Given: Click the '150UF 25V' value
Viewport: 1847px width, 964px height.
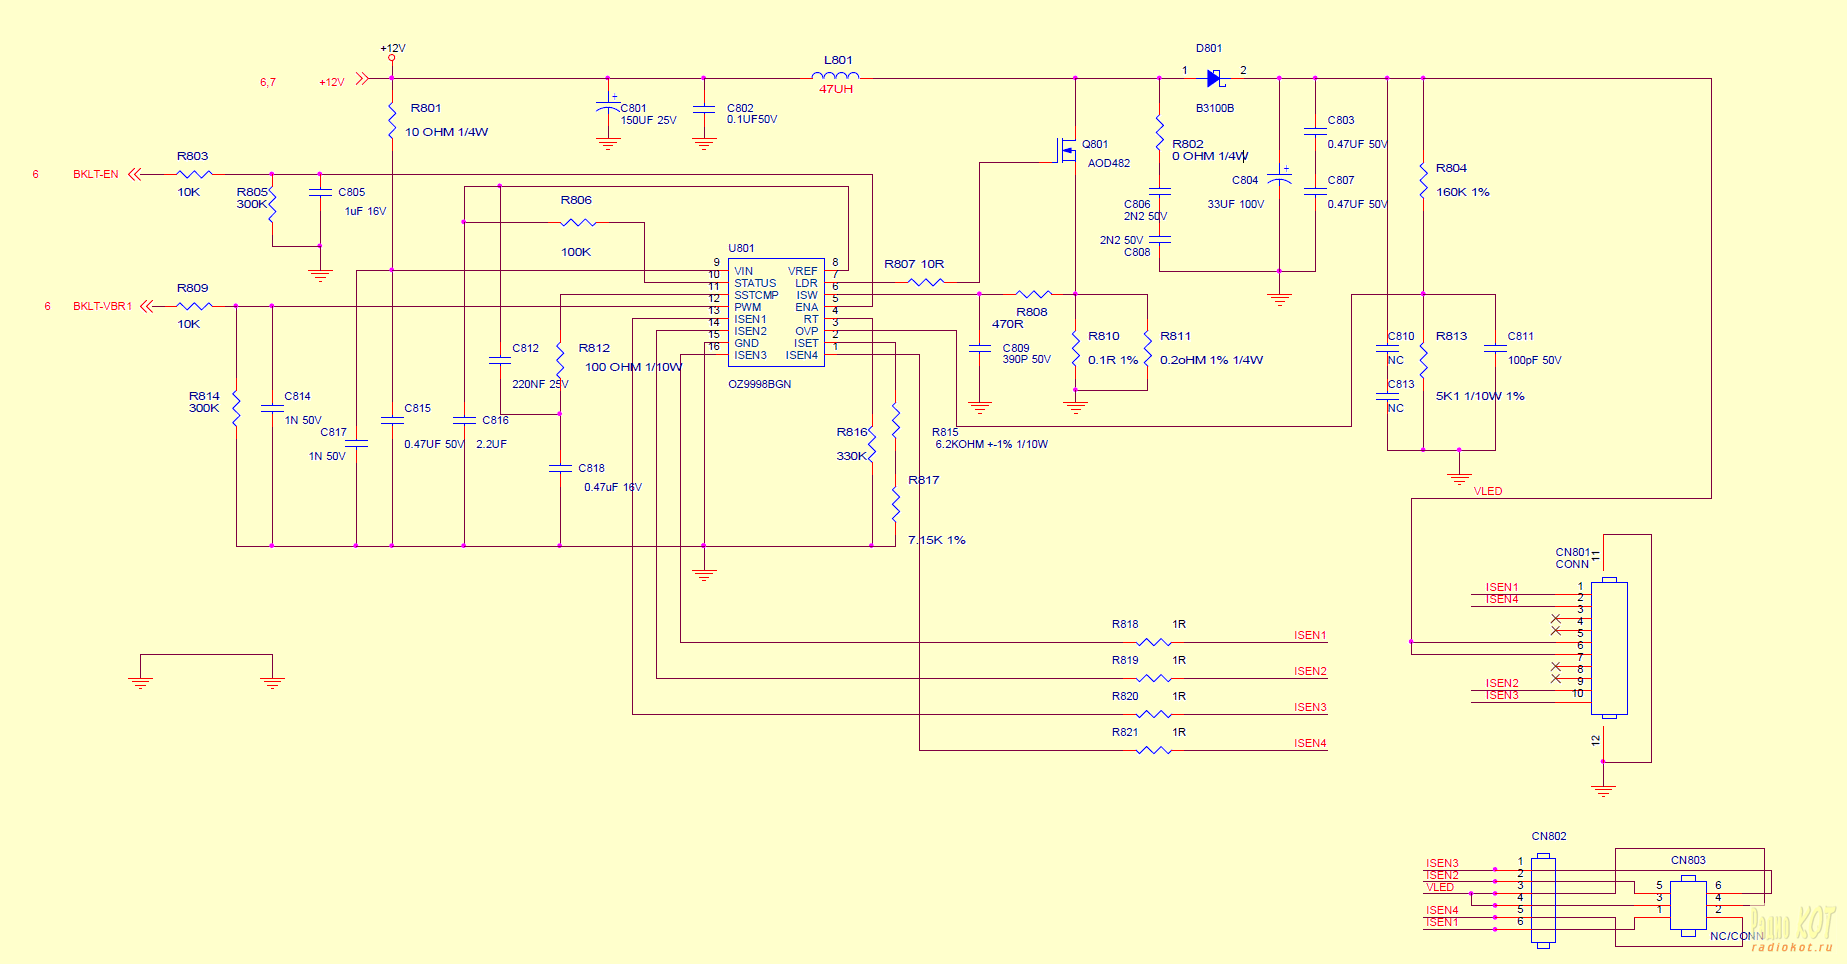Looking at the screenshot, I should click(648, 120).
